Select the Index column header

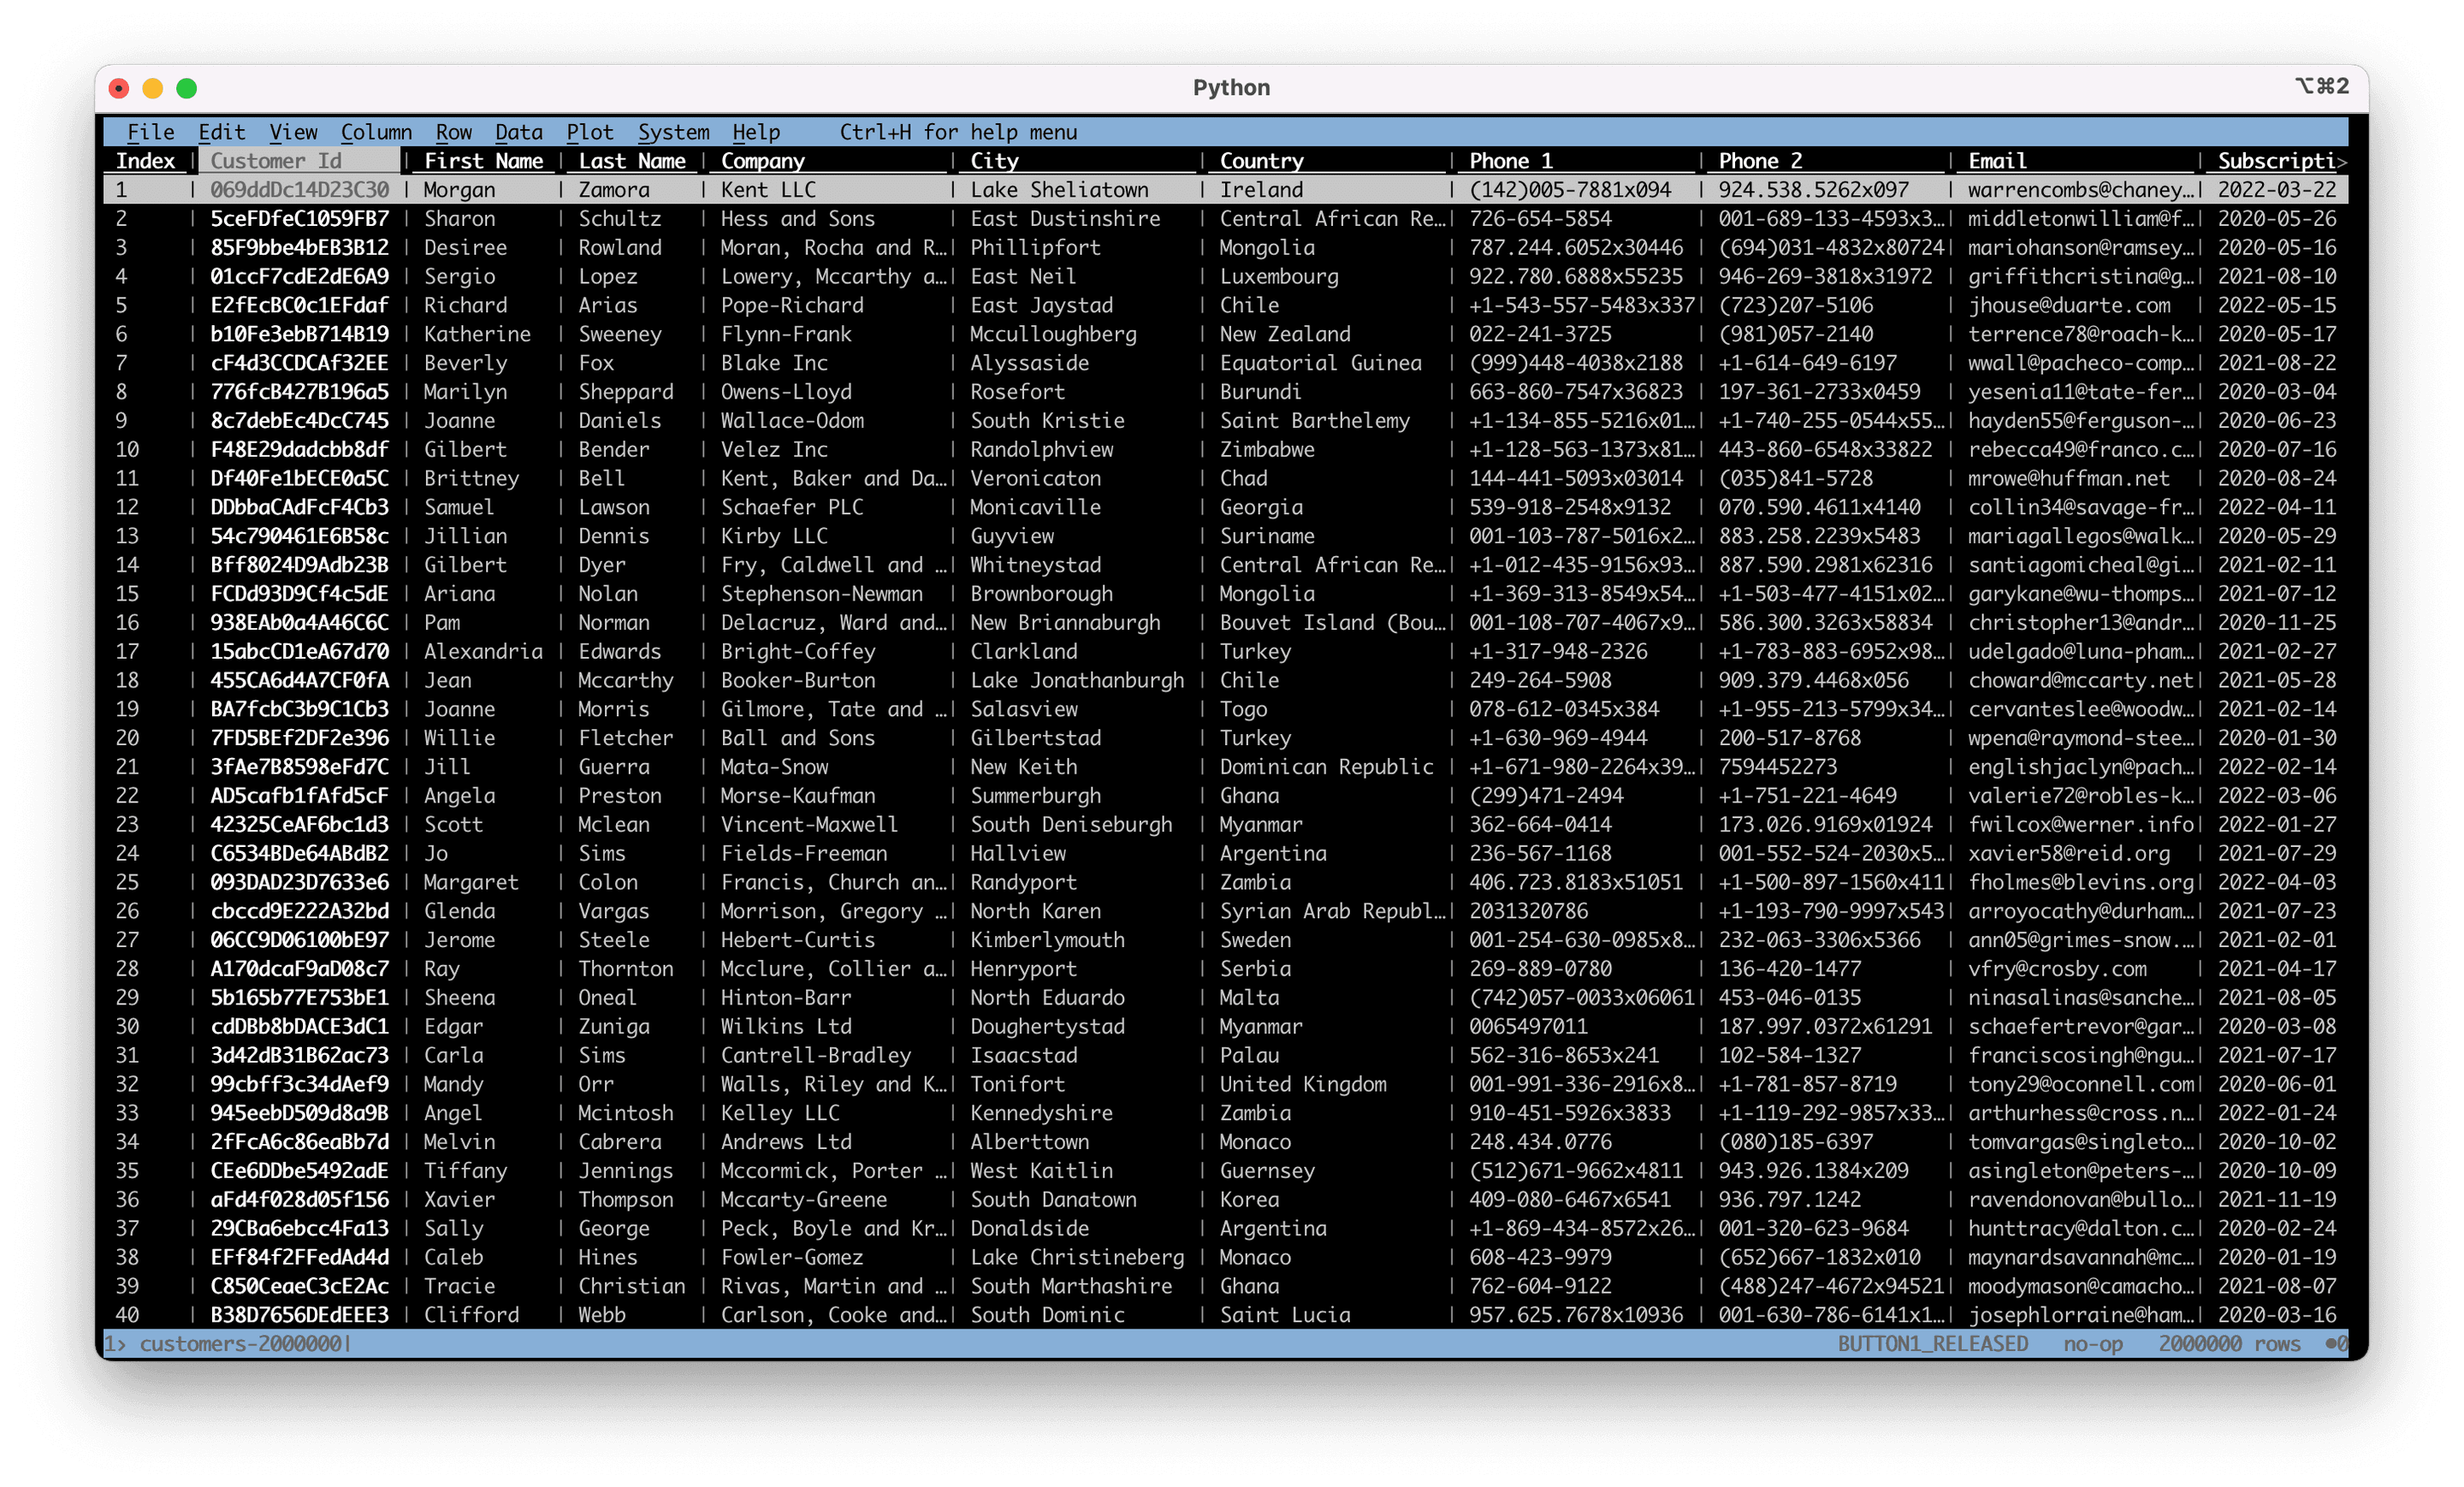click(x=146, y=161)
